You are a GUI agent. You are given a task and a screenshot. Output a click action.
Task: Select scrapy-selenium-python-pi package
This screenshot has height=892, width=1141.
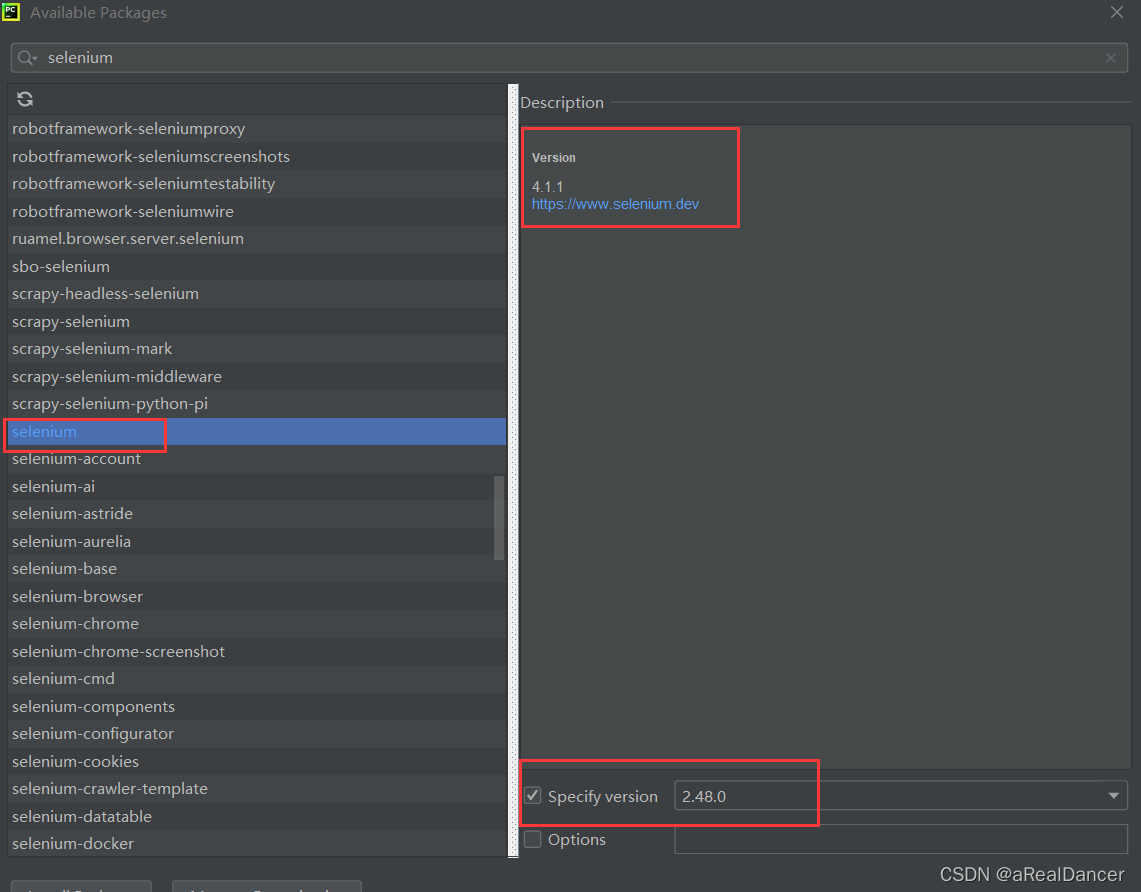click(257, 404)
